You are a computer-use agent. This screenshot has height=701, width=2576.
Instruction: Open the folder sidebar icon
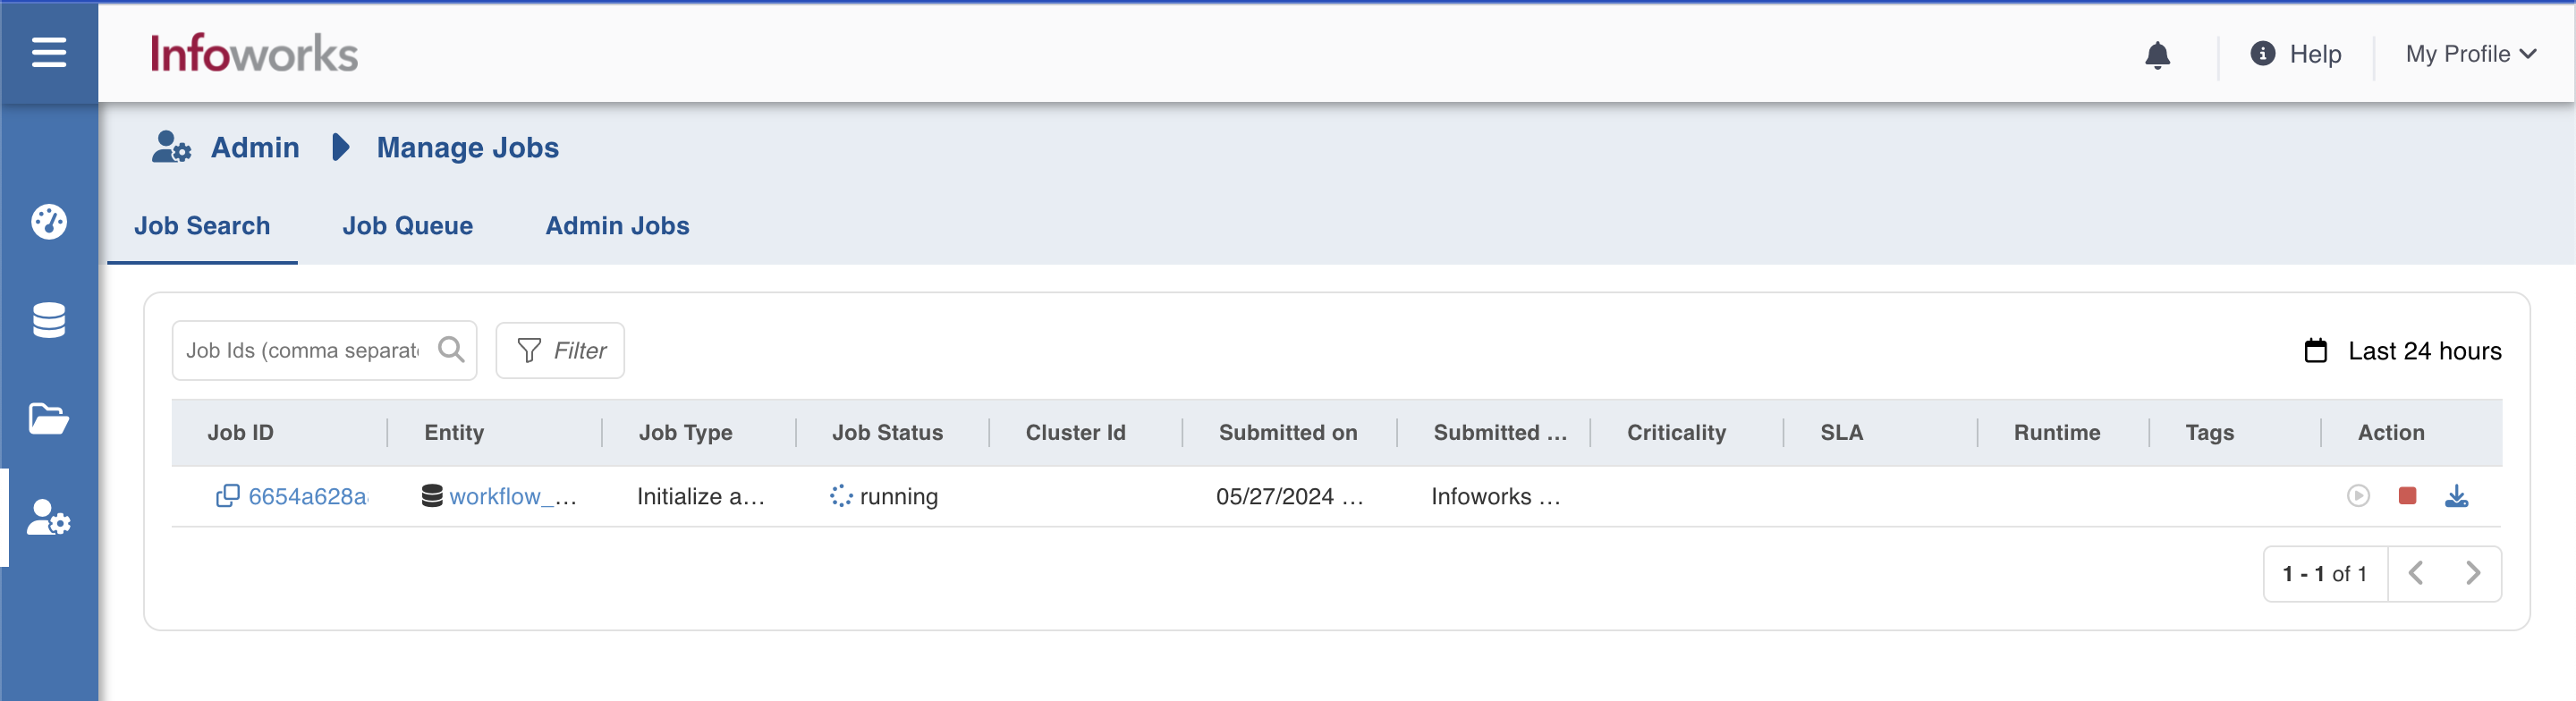click(x=48, y=418)
